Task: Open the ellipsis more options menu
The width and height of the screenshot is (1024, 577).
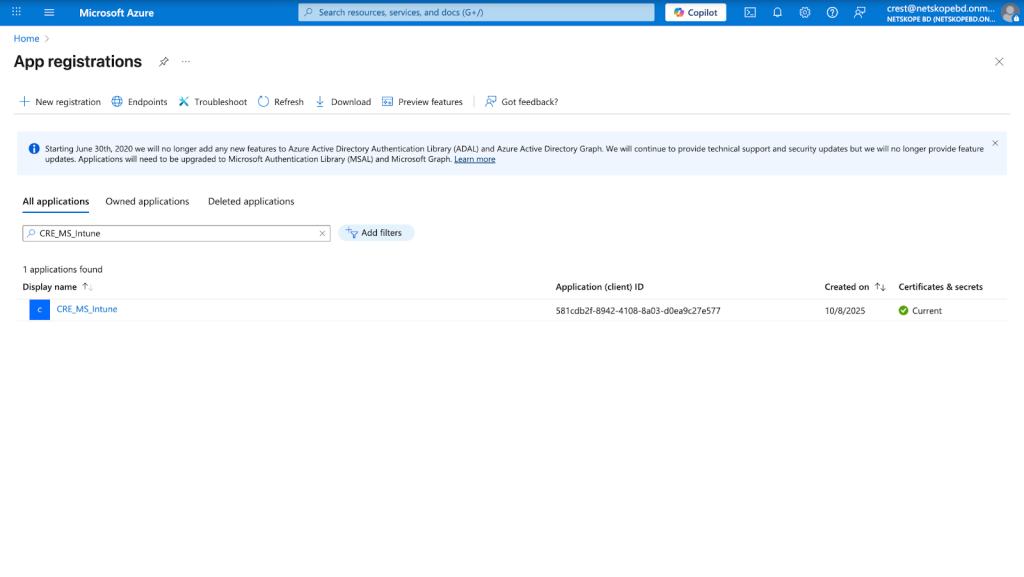Action: (185, 61)
